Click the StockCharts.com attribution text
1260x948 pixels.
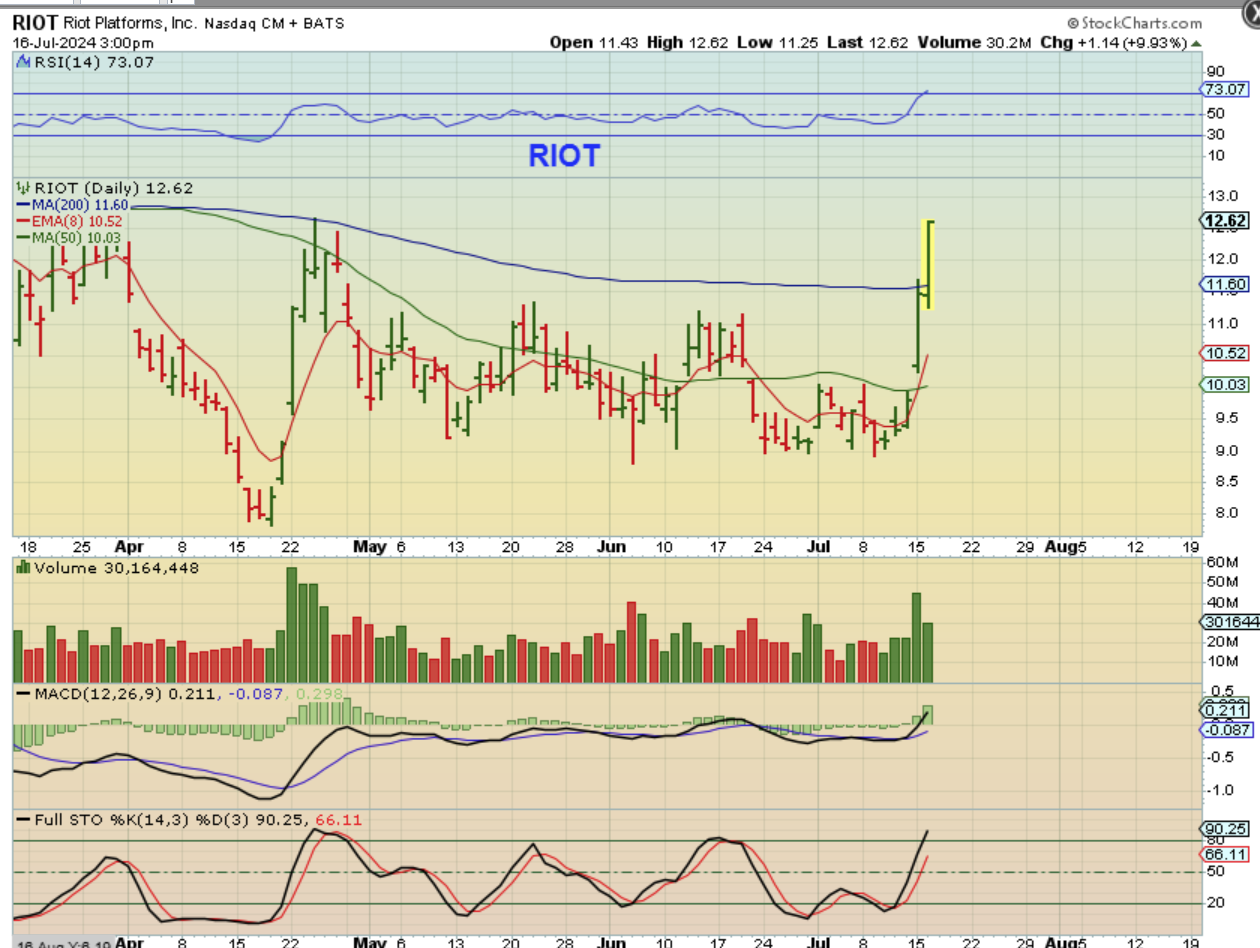point(1133,23)
